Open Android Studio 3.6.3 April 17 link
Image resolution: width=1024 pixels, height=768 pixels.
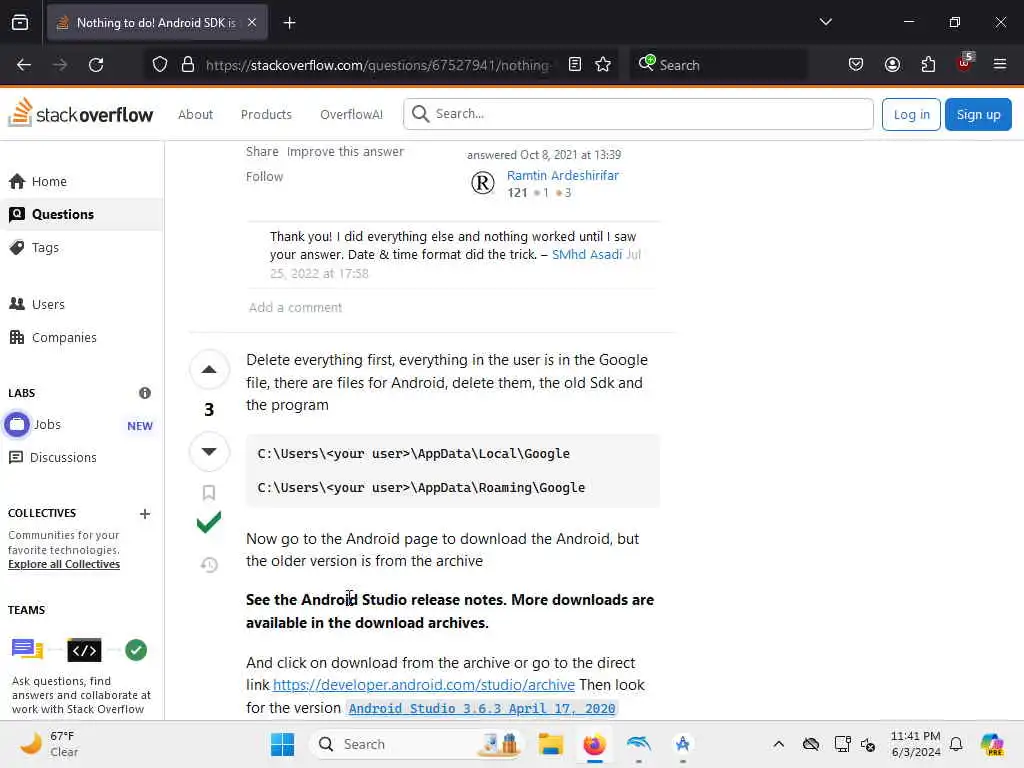(x=482, y=709)
